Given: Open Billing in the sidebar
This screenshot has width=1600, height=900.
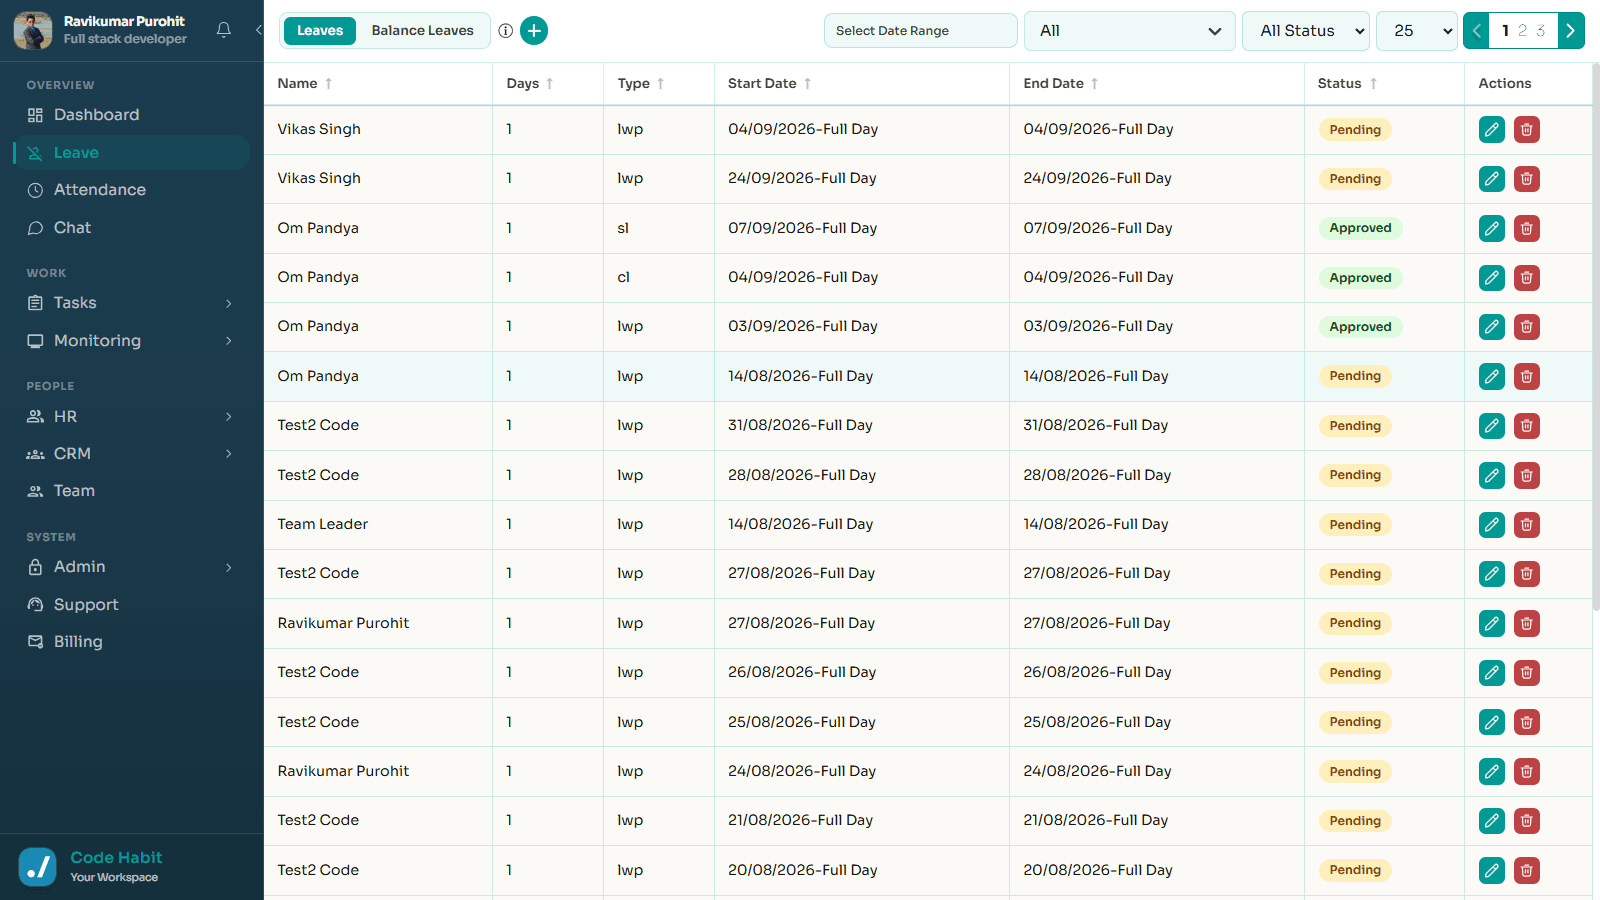Looking at the screenshot, I should pos(130,642).
